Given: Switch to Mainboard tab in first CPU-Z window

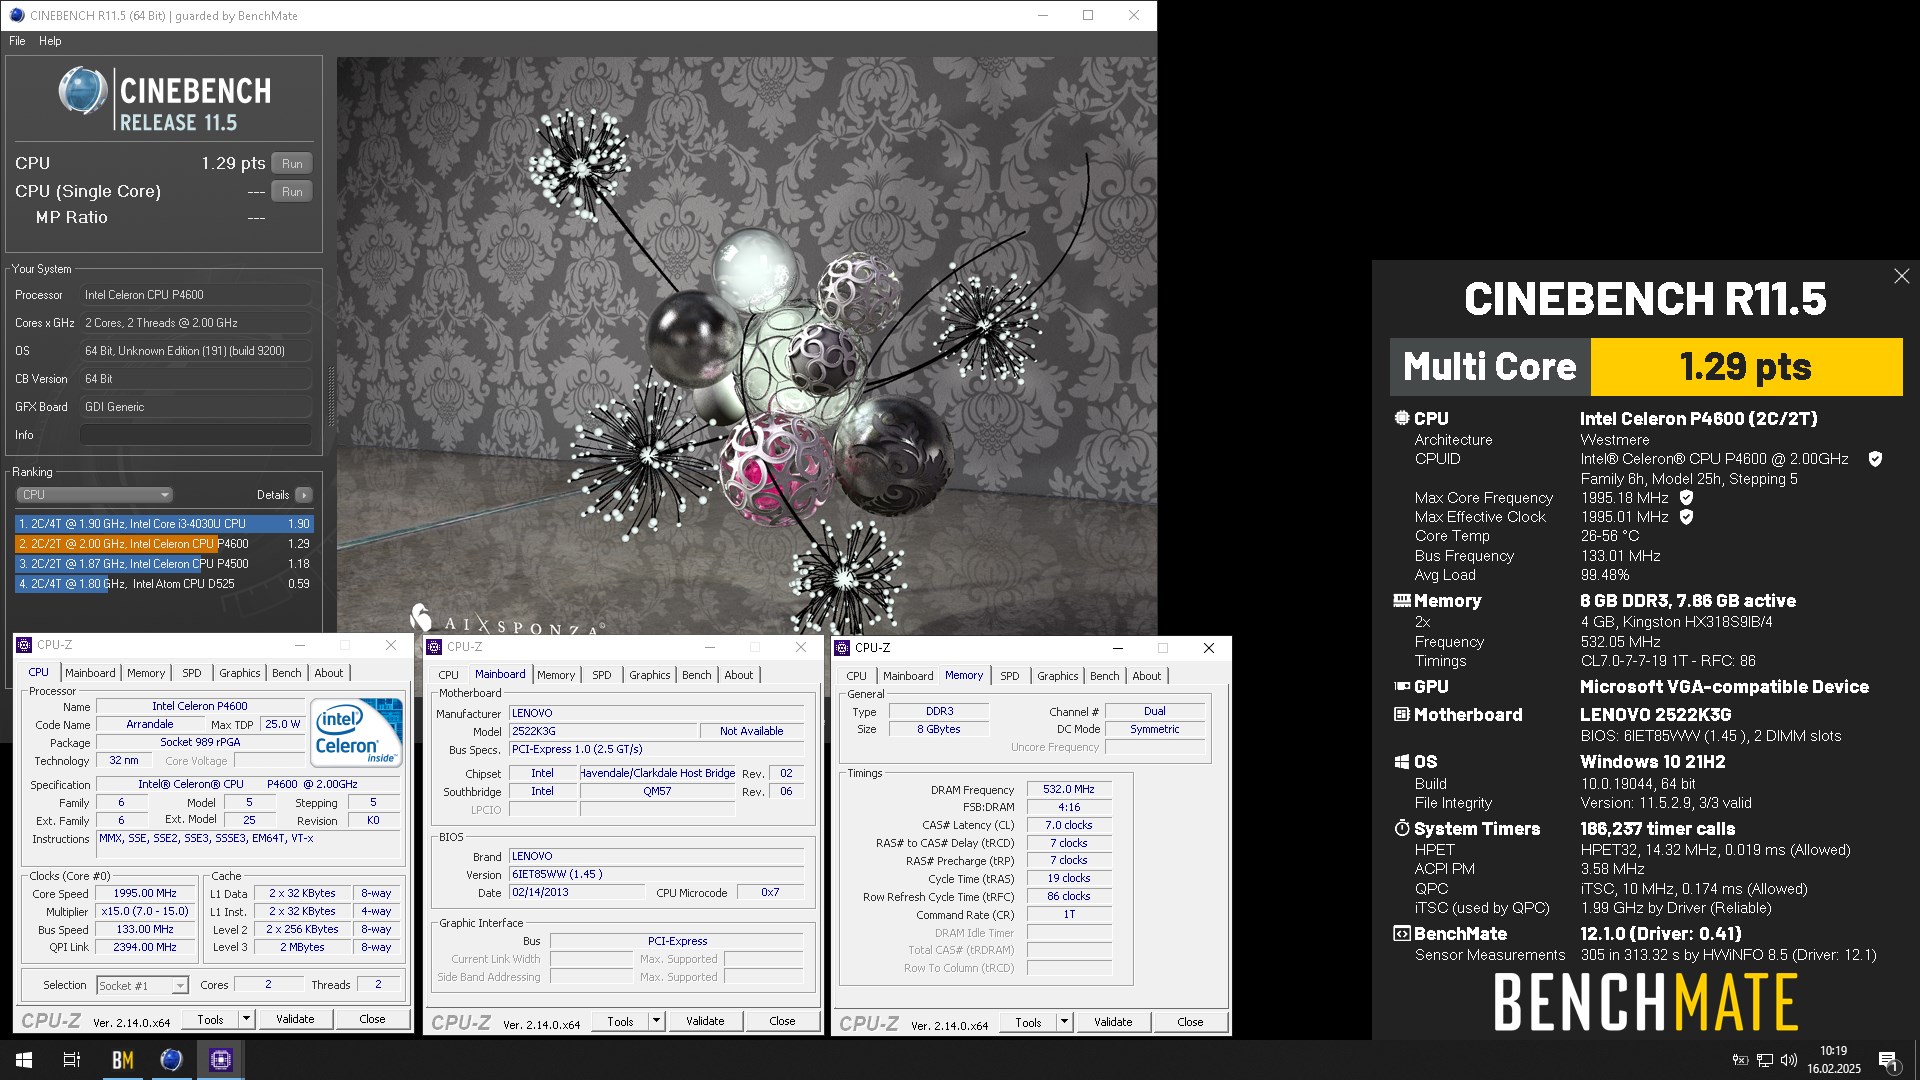Looking at the screenshot, I should [90, 673].
